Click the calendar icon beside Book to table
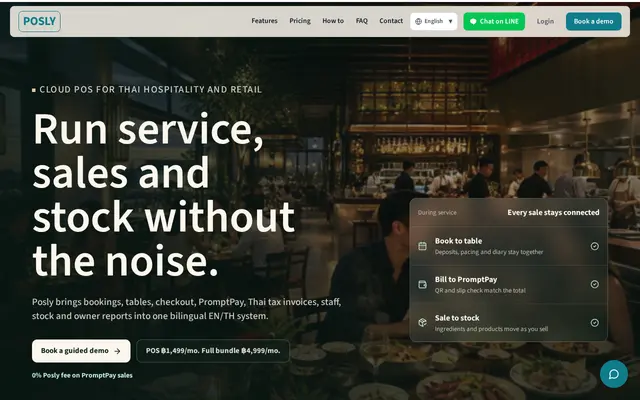 [x=422, y=246]
